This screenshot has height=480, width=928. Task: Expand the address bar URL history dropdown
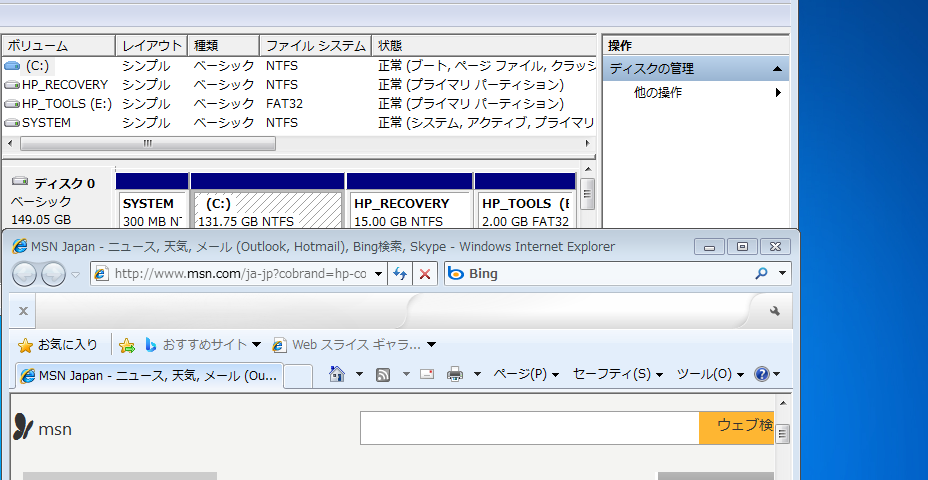pyautogui.click(x=379, y=274)
